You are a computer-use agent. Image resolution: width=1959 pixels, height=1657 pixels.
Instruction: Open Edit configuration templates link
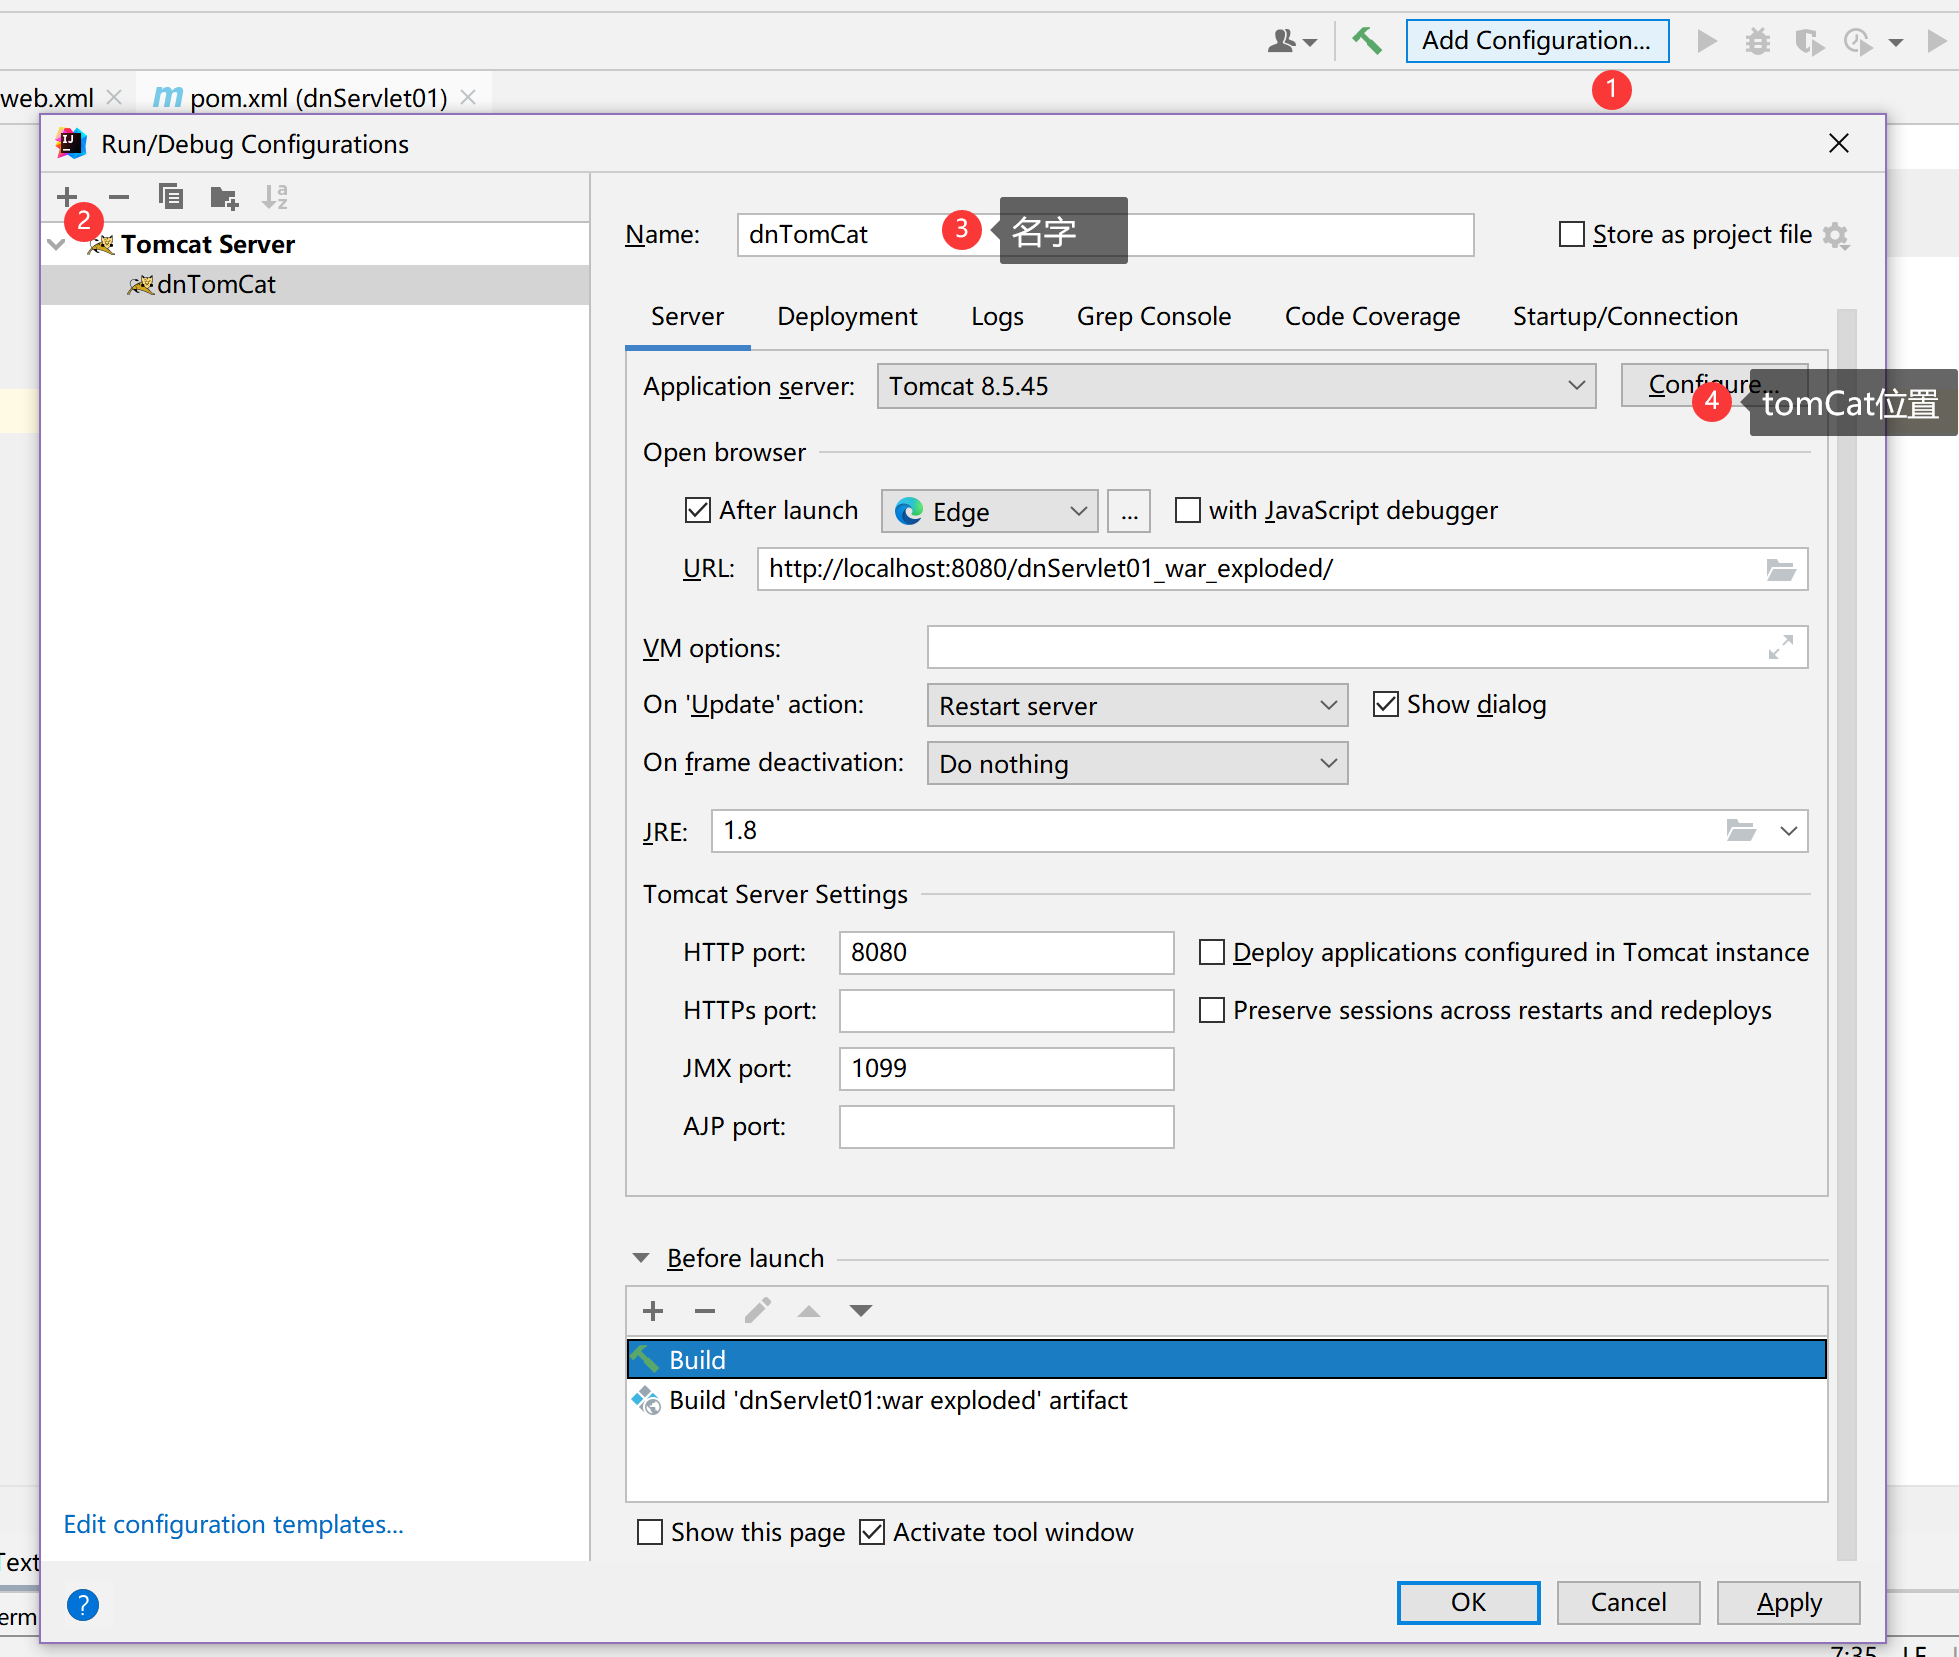click(x=233, y=1525)
